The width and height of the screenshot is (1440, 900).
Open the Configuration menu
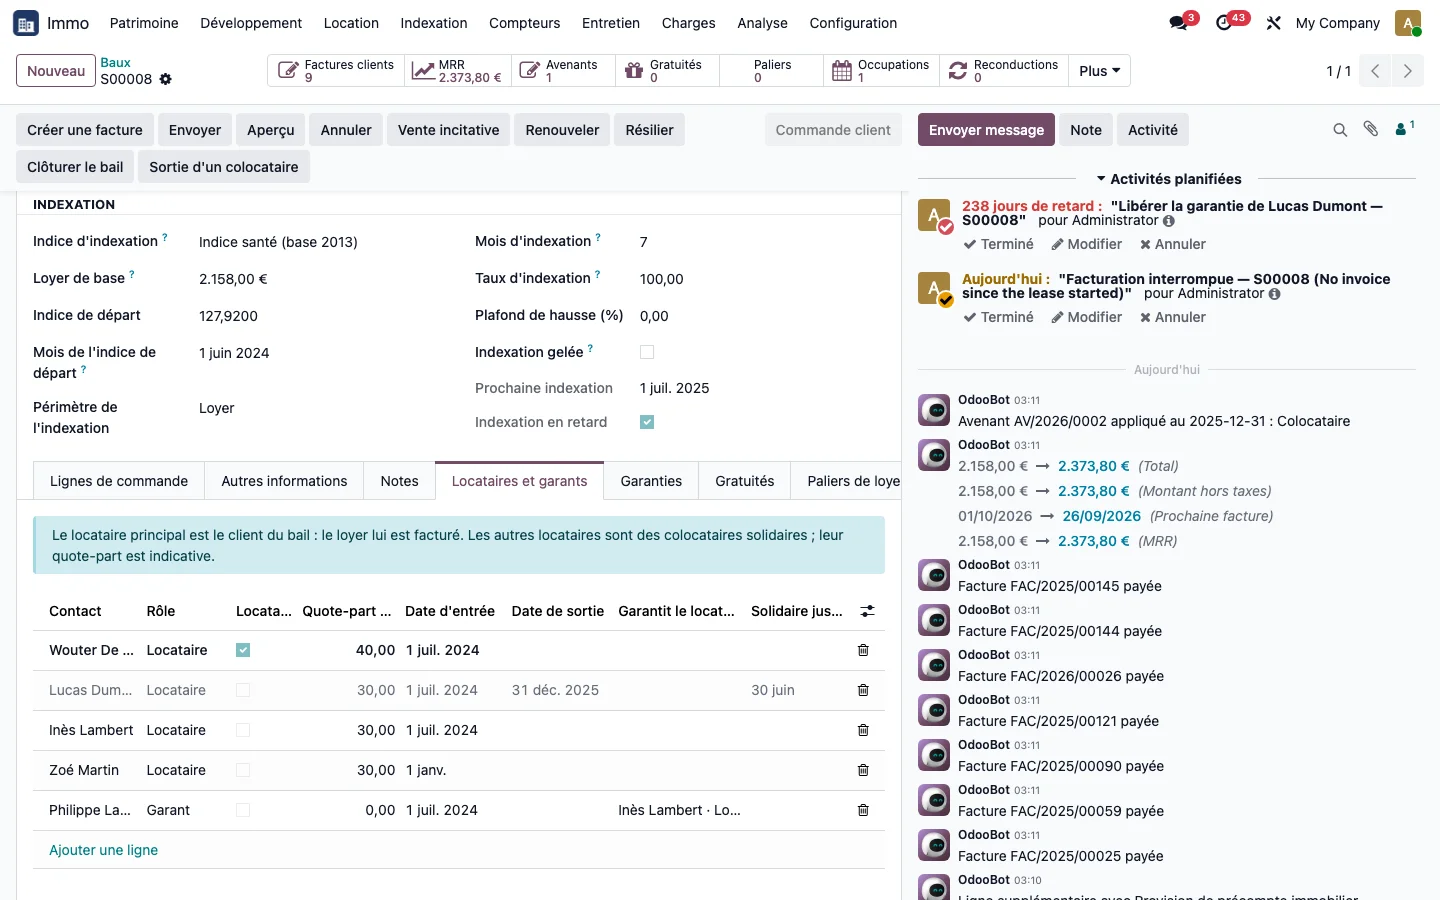click(853, 23)
